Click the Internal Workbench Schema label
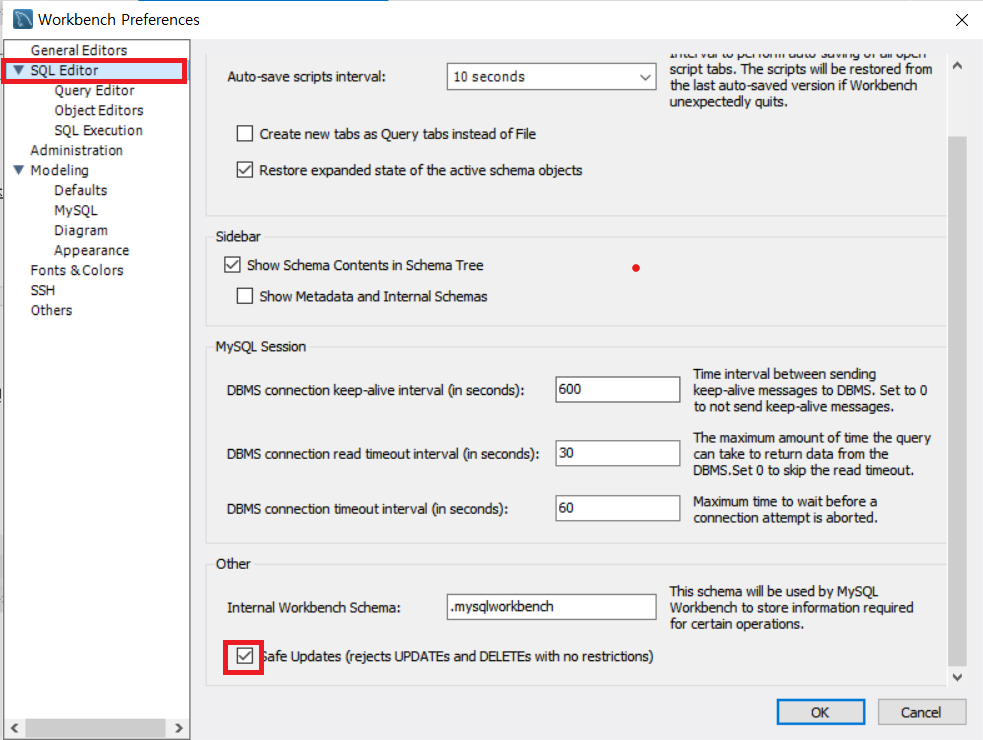 [313, 608]
